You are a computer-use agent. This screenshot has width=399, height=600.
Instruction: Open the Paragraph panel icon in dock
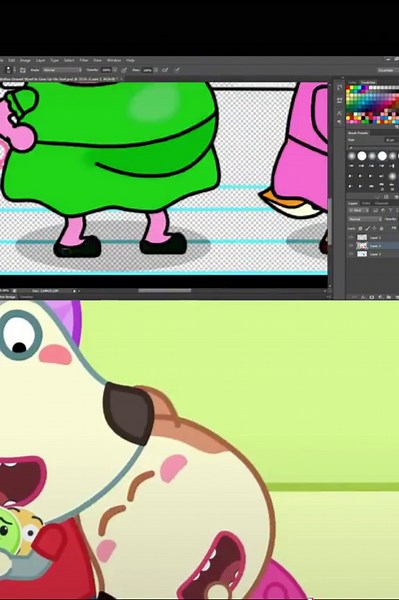(x=339, y=122)
